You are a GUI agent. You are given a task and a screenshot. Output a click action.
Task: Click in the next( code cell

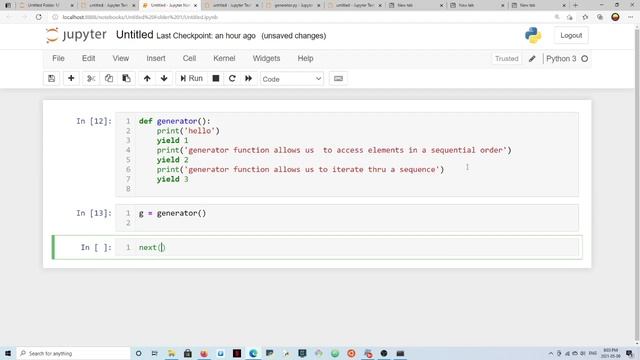[x=347, y=247]
